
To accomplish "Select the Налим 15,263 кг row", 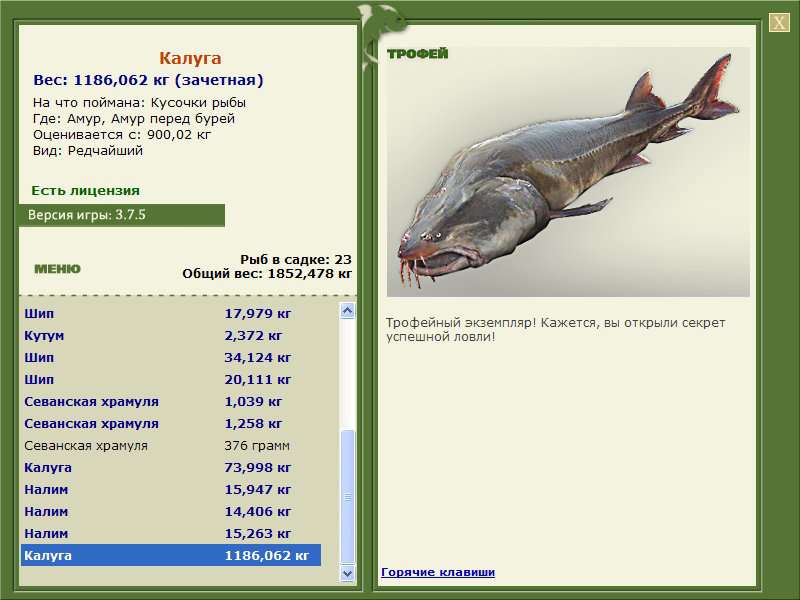I will coord(171,533).
